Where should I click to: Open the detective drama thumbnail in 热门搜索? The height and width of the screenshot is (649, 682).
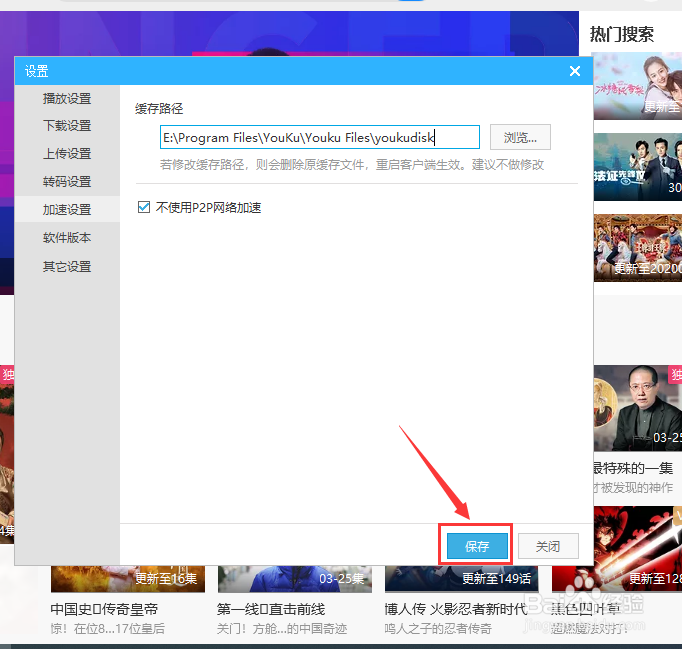coord(638,167)
